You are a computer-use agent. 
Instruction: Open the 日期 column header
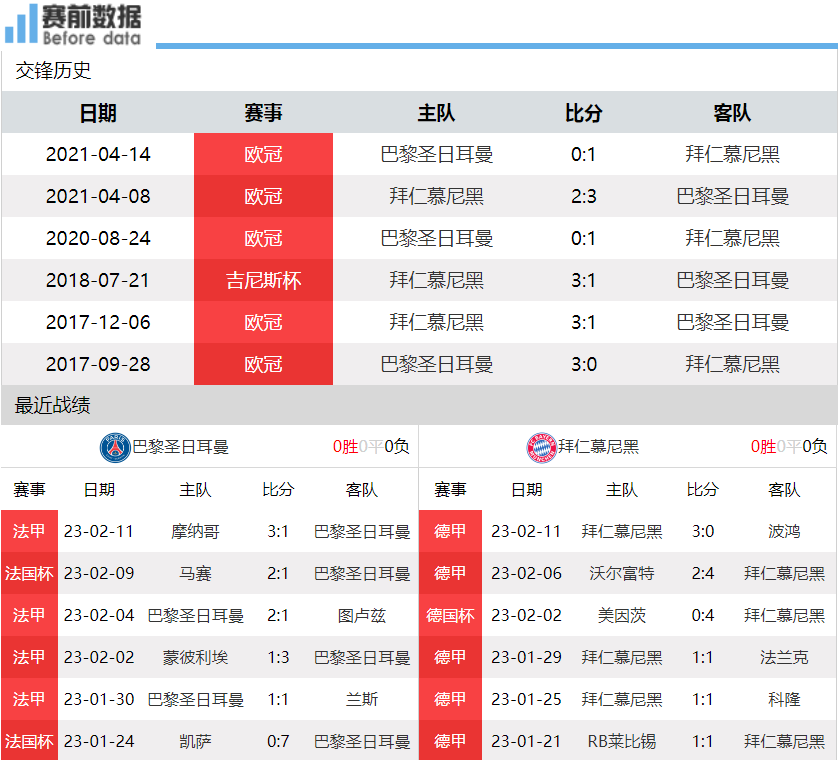tap(97, 113)
